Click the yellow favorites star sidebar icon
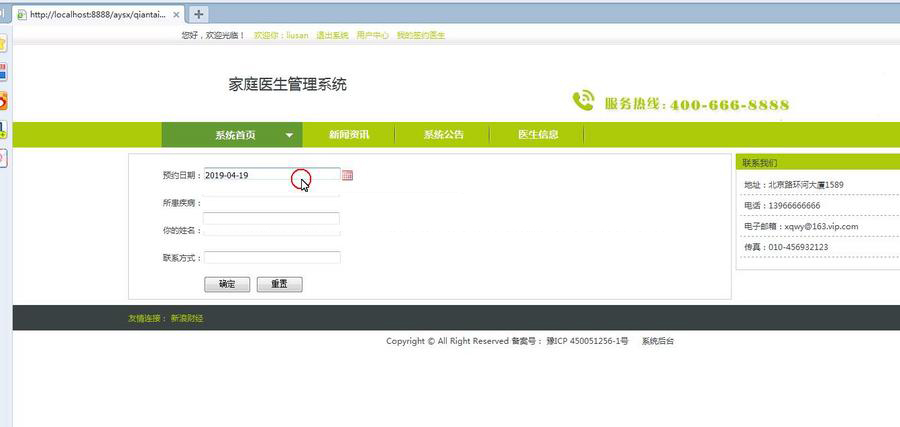 point(3,44)
